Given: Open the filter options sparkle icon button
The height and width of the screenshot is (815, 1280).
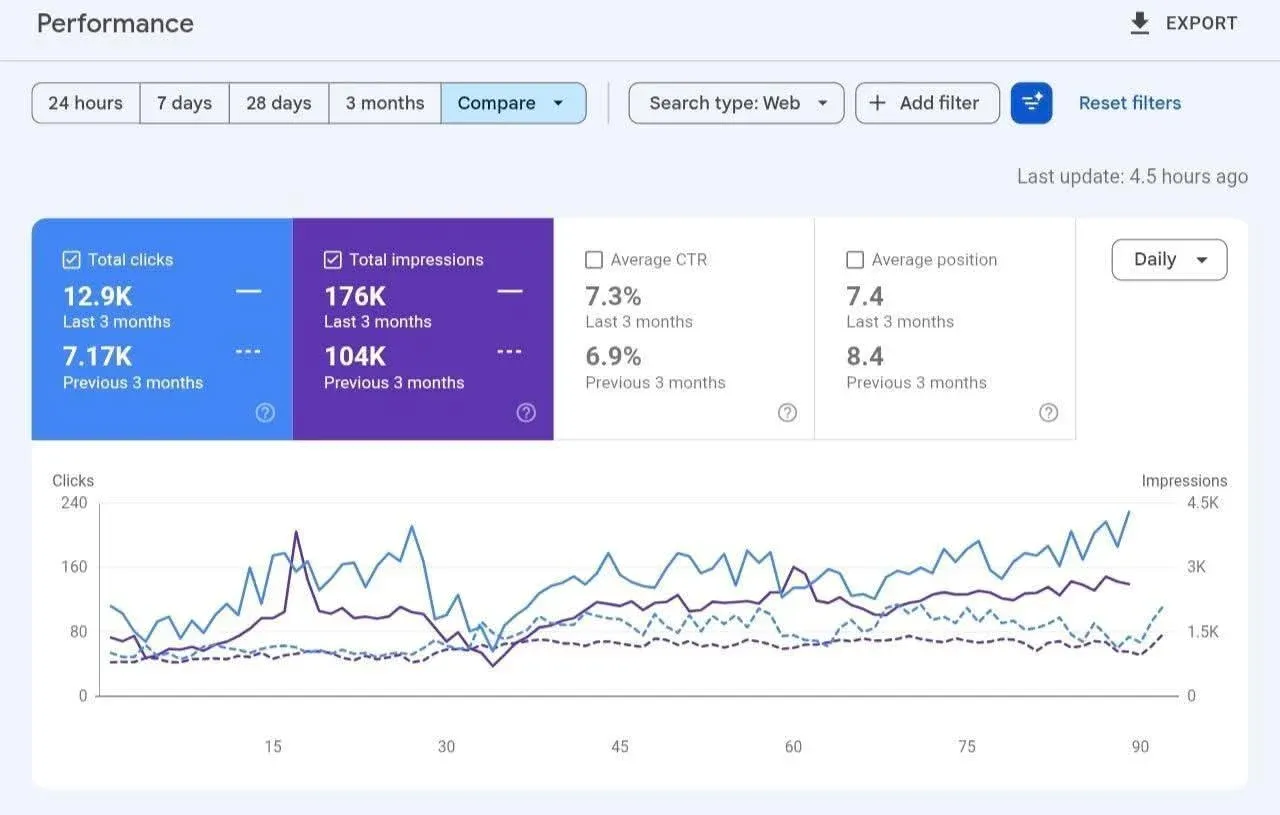Looking at the screenshot, I should click(x=1031, y=103).
